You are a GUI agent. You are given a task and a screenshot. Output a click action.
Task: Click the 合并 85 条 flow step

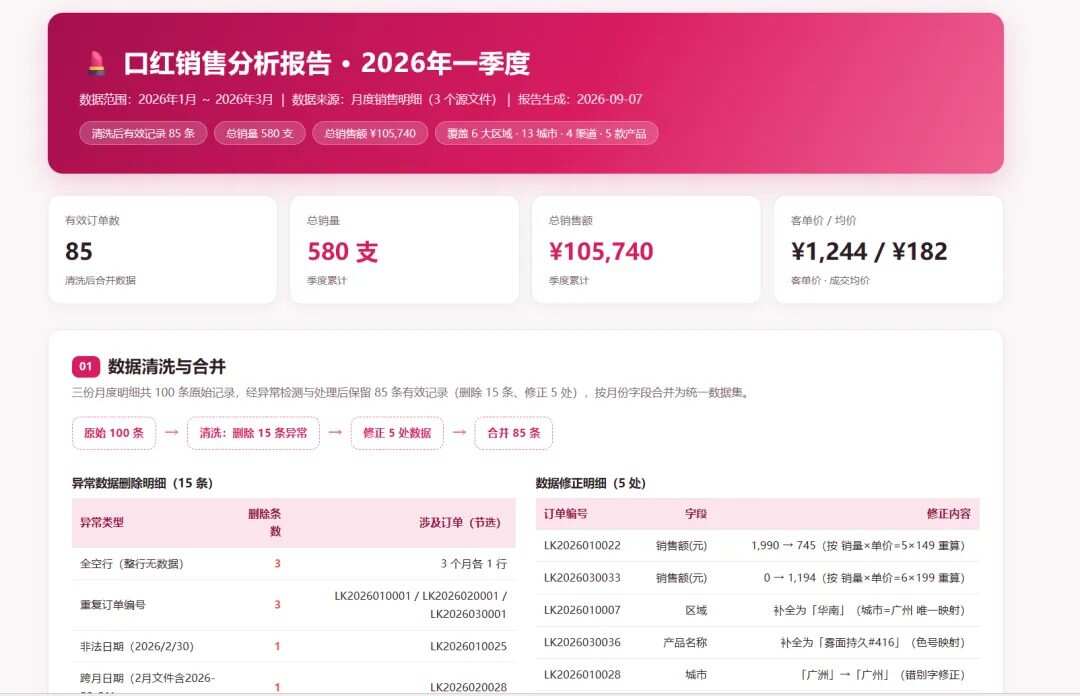click(x=513, y=433)
